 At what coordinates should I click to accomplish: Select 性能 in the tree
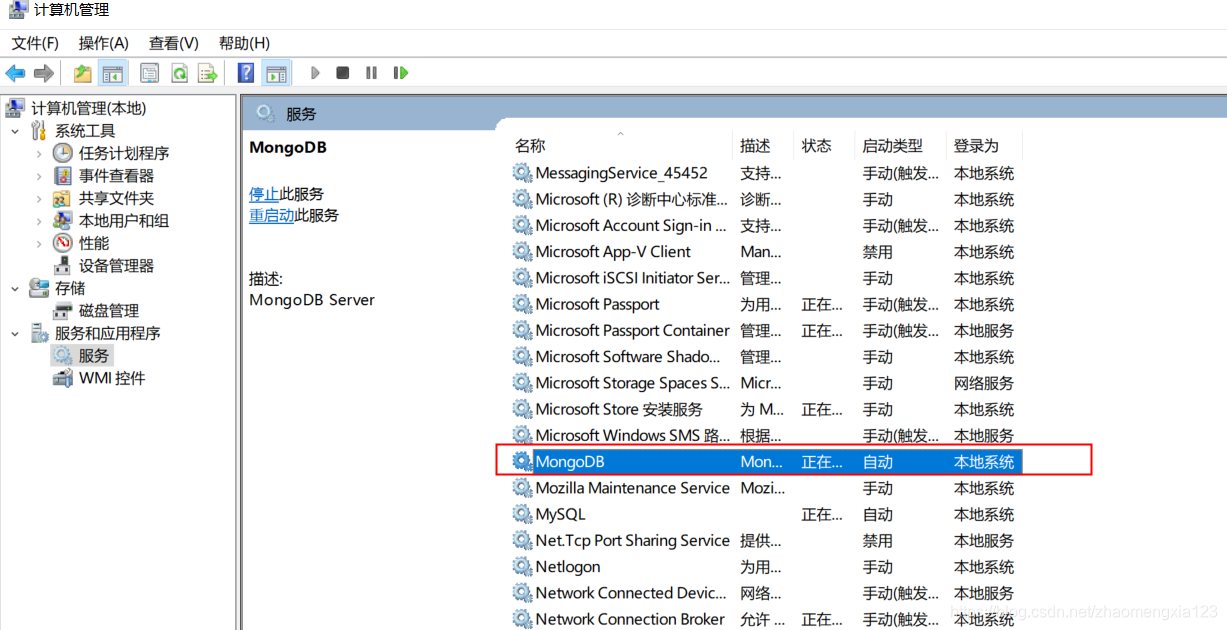pos(94,243)
